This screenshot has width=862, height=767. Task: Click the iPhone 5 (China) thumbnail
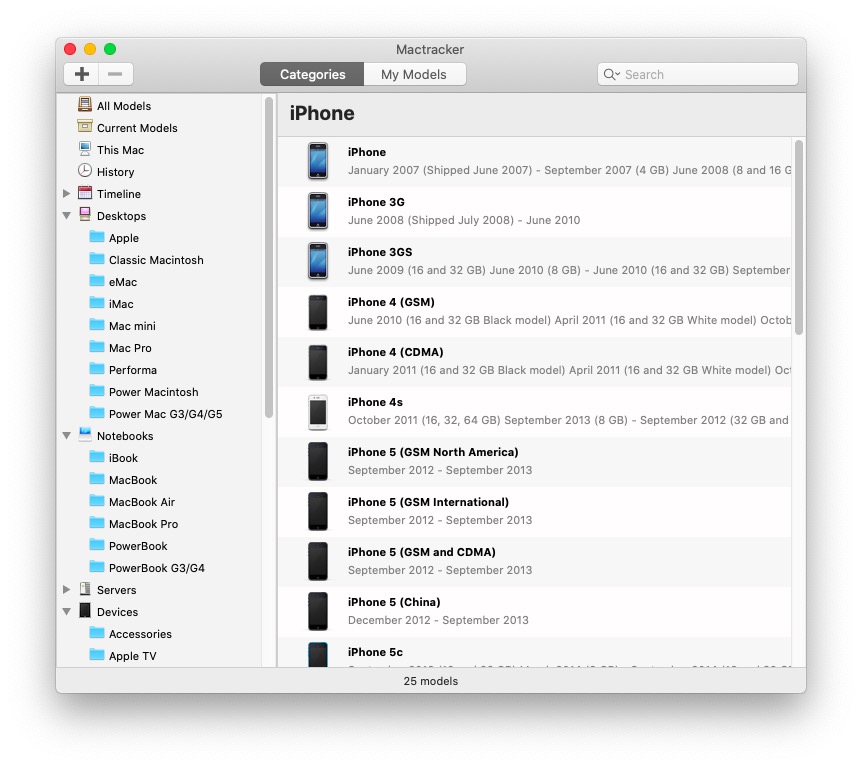pos(318,611)
